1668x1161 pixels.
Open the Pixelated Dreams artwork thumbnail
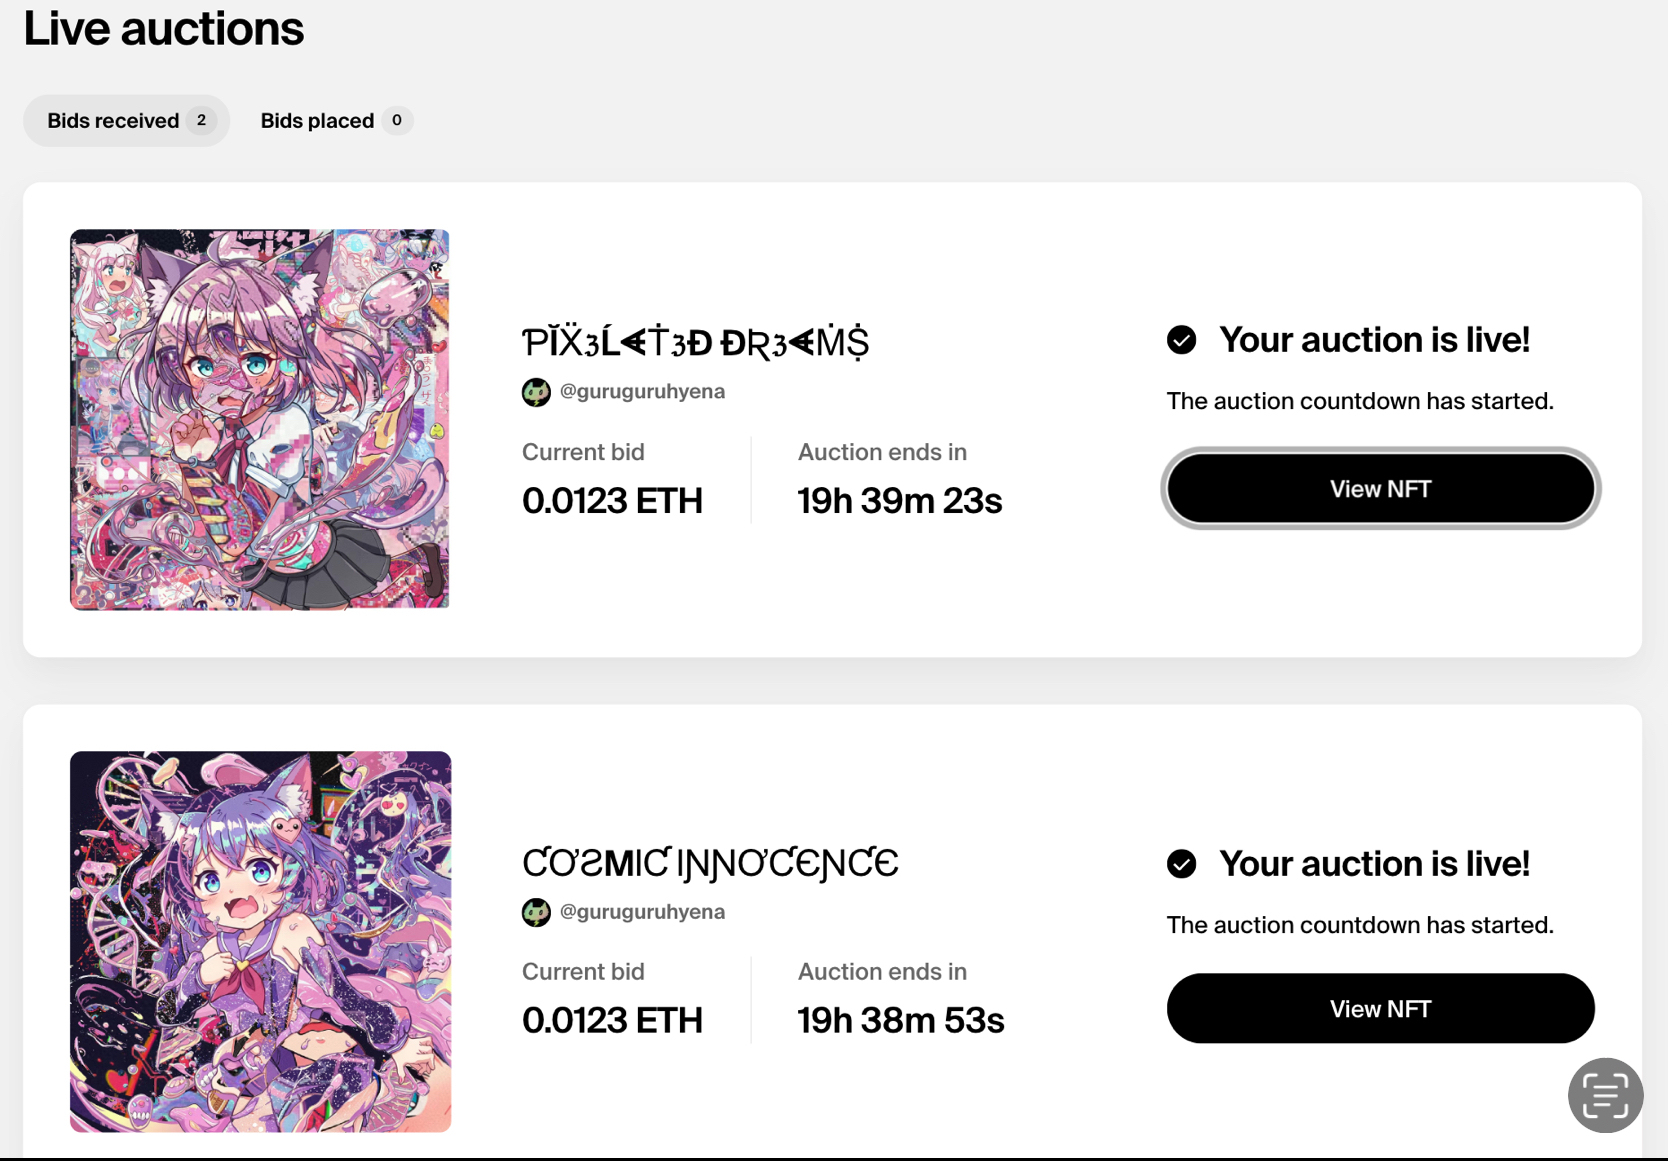260,419
